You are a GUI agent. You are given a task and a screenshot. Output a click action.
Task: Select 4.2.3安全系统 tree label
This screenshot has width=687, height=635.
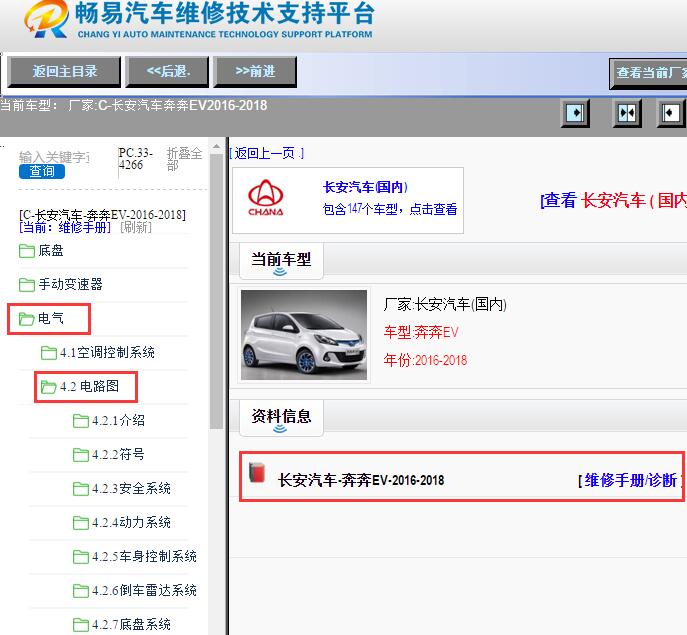point(131,489)
